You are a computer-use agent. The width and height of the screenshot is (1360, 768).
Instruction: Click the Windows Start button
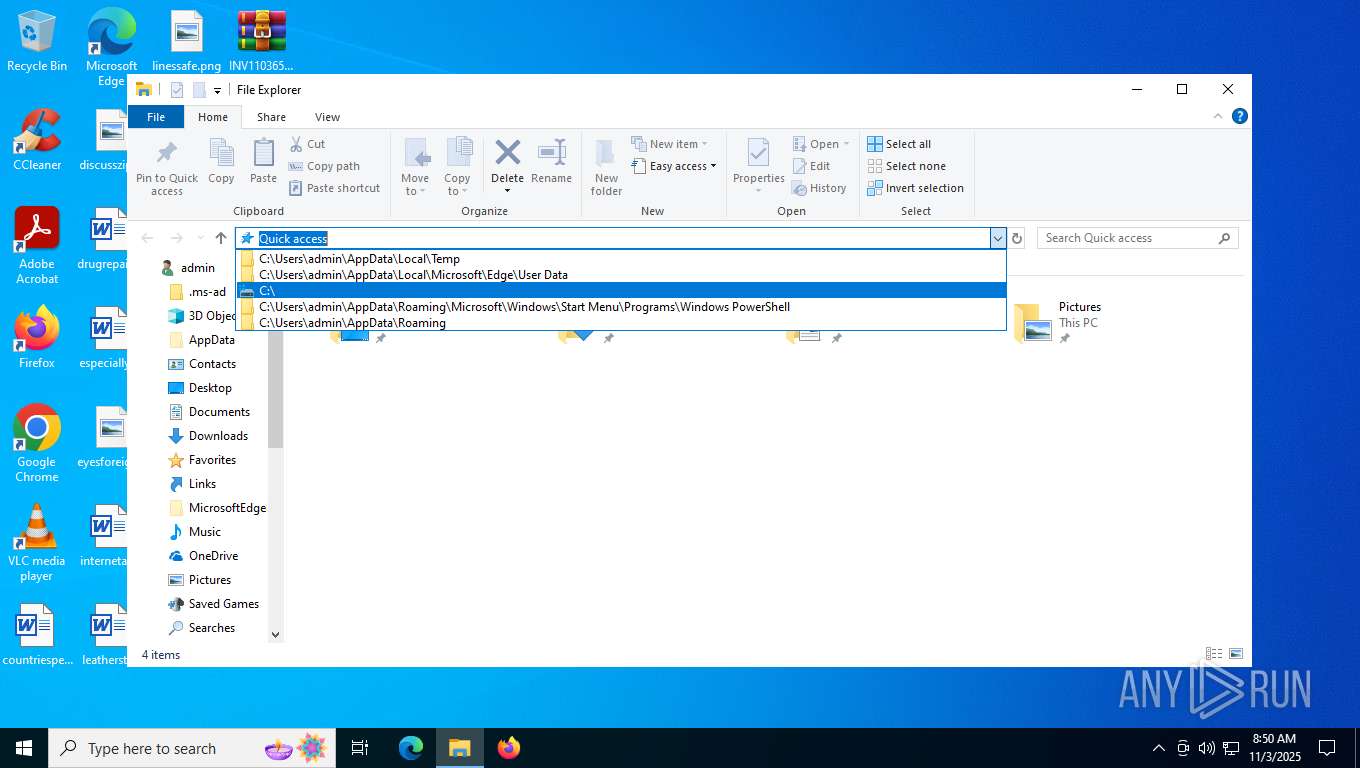click(x=23, y=748)
